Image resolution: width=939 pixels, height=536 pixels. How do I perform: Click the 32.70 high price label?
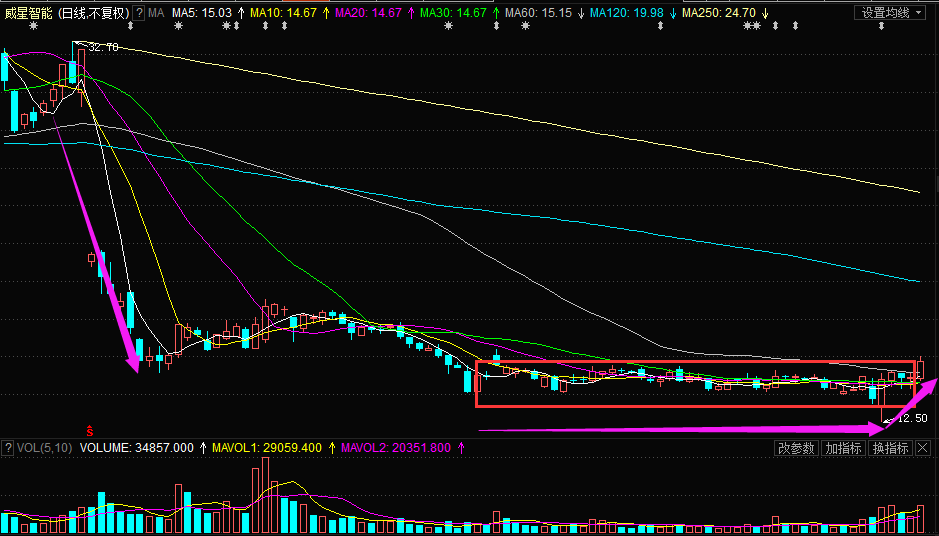(x=103, y=47)
